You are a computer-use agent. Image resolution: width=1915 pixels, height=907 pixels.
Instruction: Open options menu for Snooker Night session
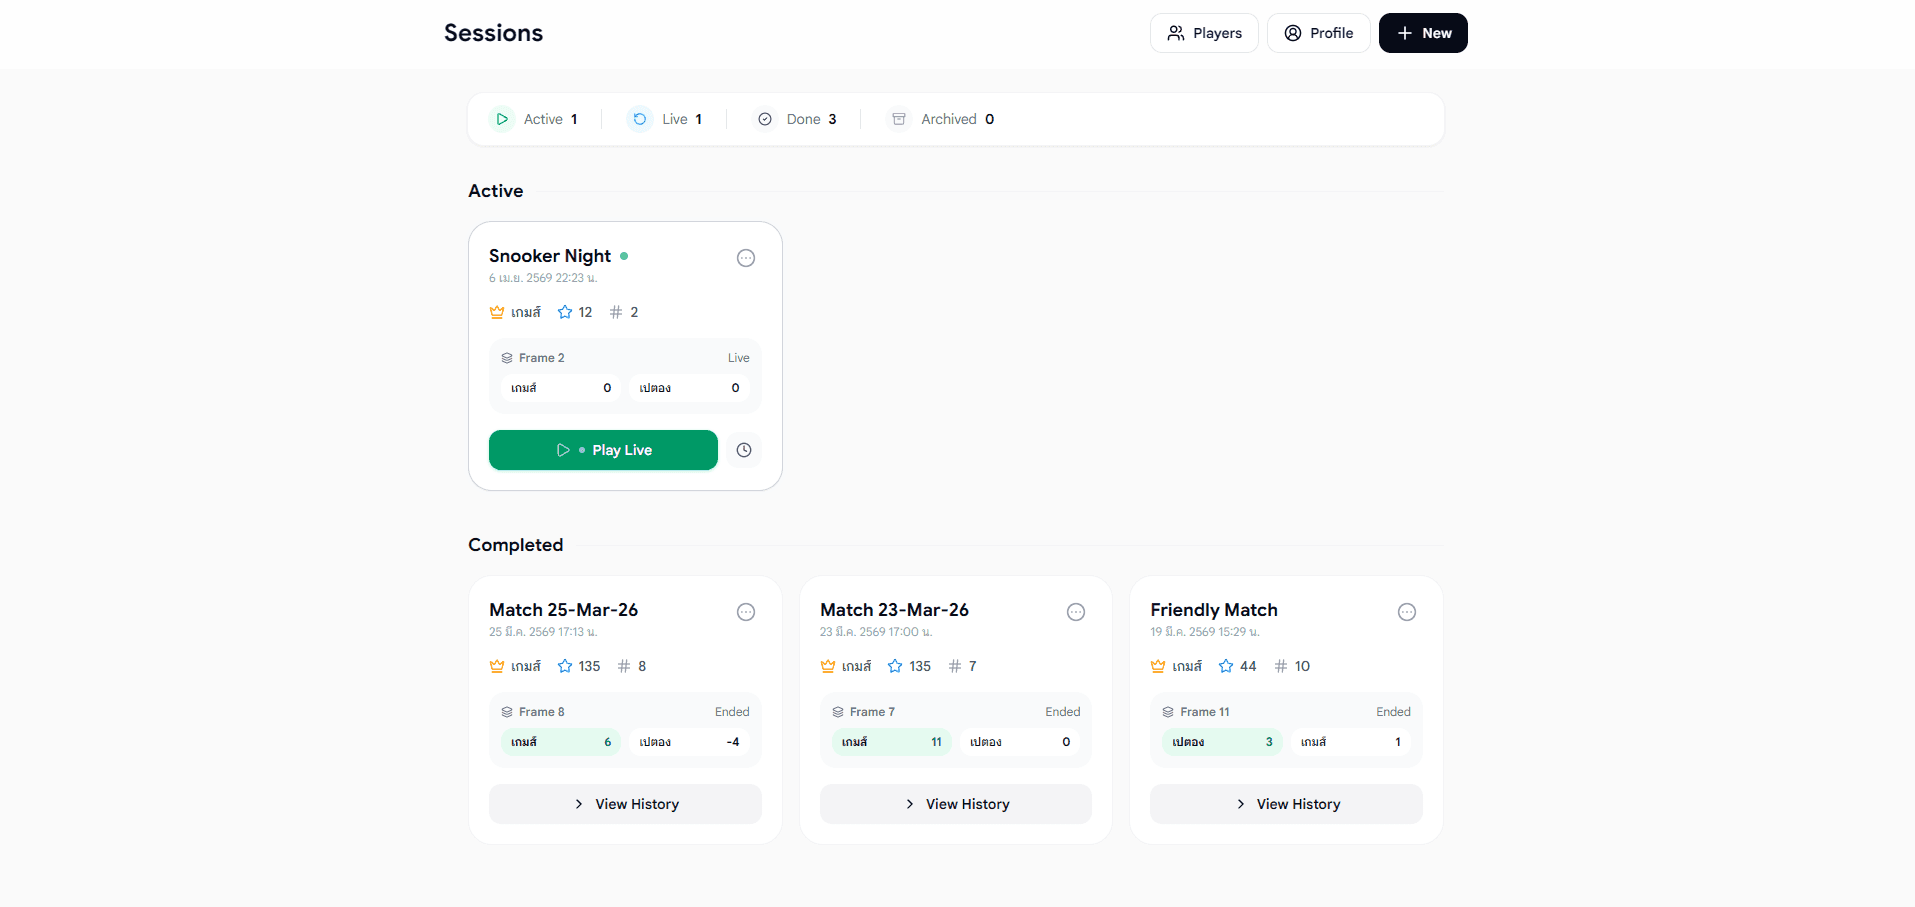click(745, 258)
